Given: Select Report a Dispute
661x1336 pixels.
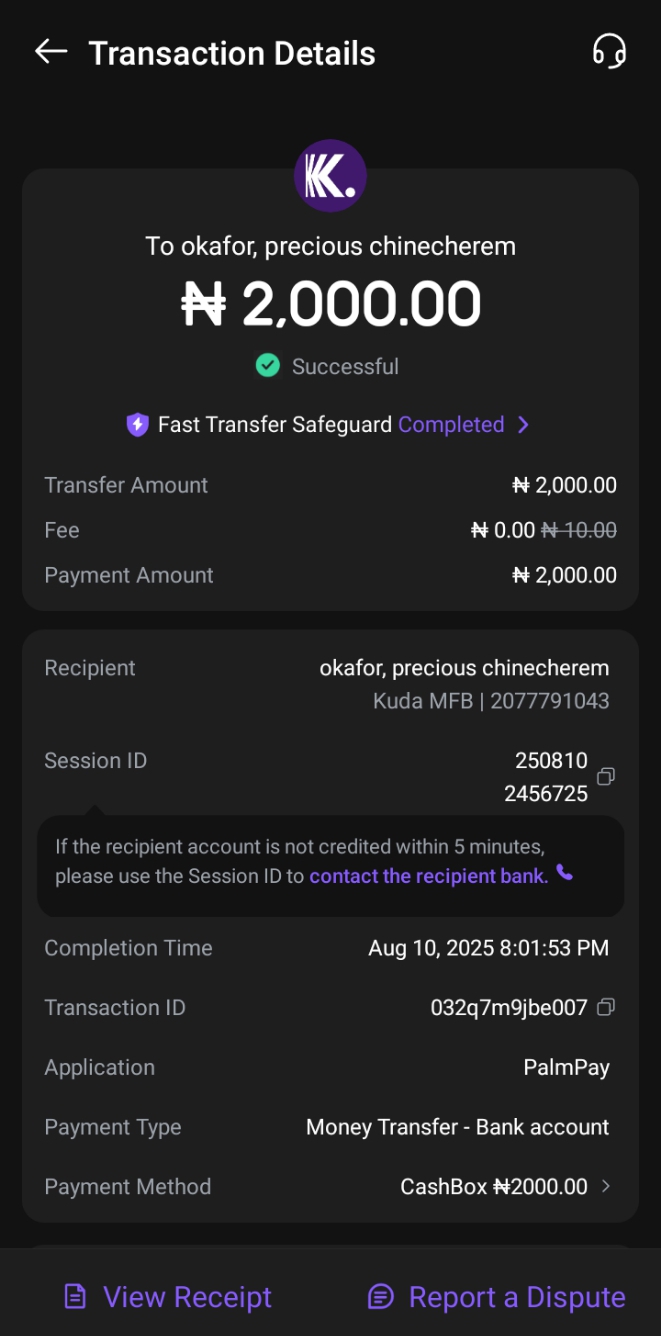Looking at the screenshot, I should 517,1297.
